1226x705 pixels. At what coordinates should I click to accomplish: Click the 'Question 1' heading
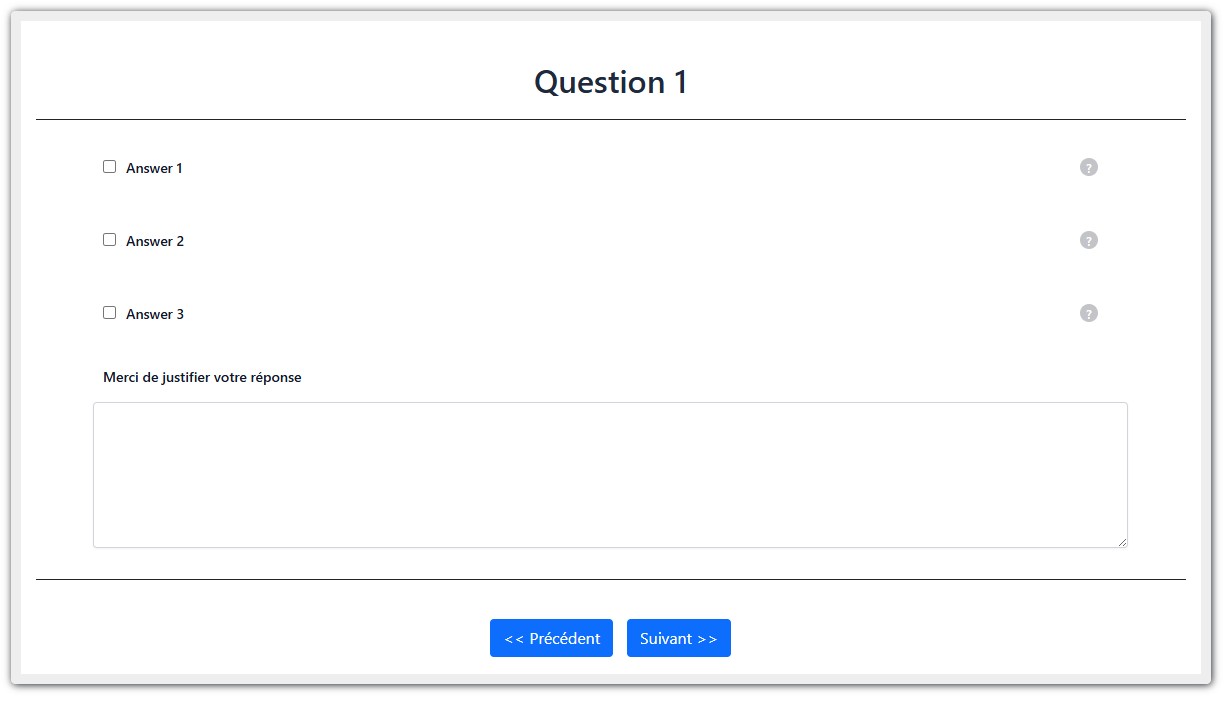pyautogui.click(x=611, y=82)
